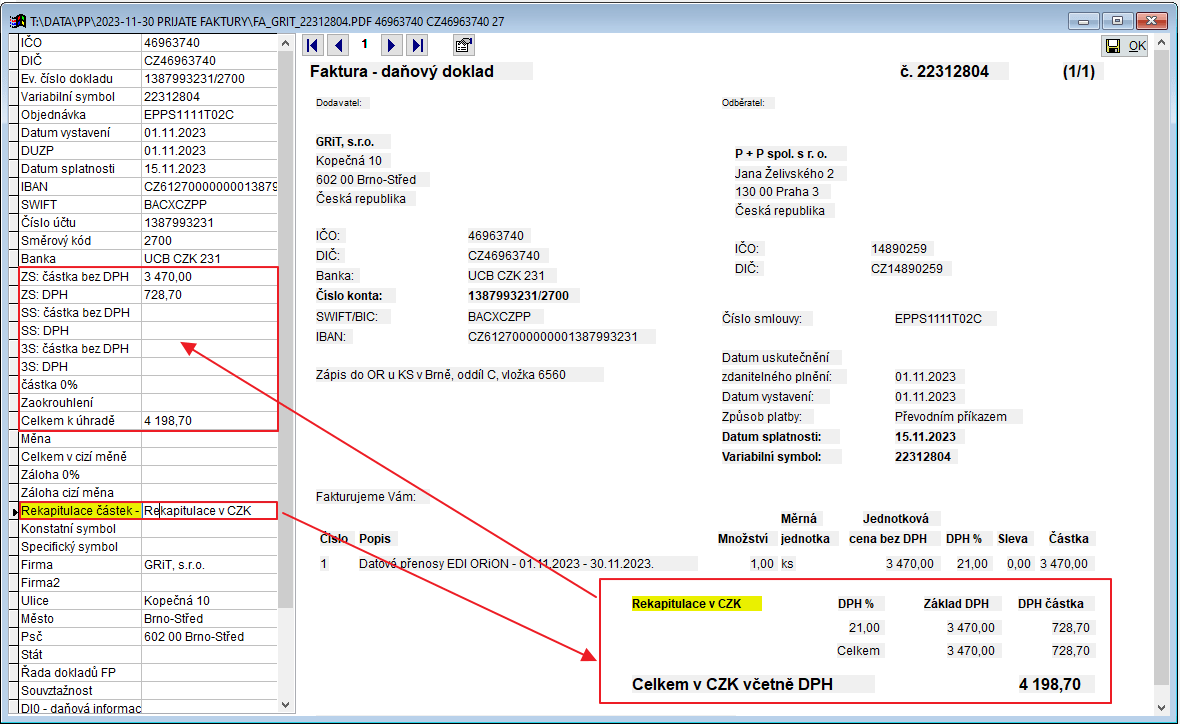Confirm with the OK save button
Screen dimensions: 1180x724
(1125, 46)
